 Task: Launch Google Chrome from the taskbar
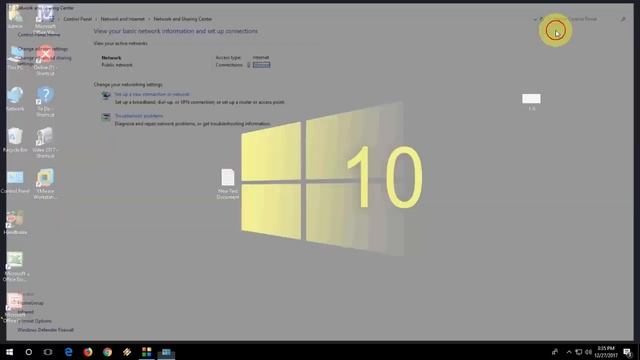107,352
